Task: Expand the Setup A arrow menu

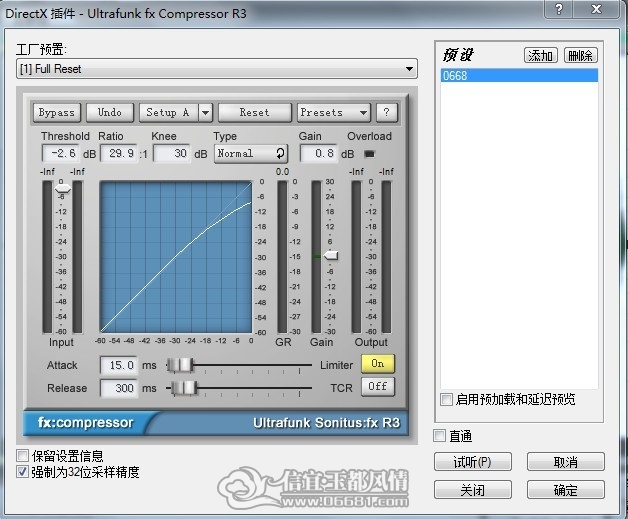Action: click(205, 113)
